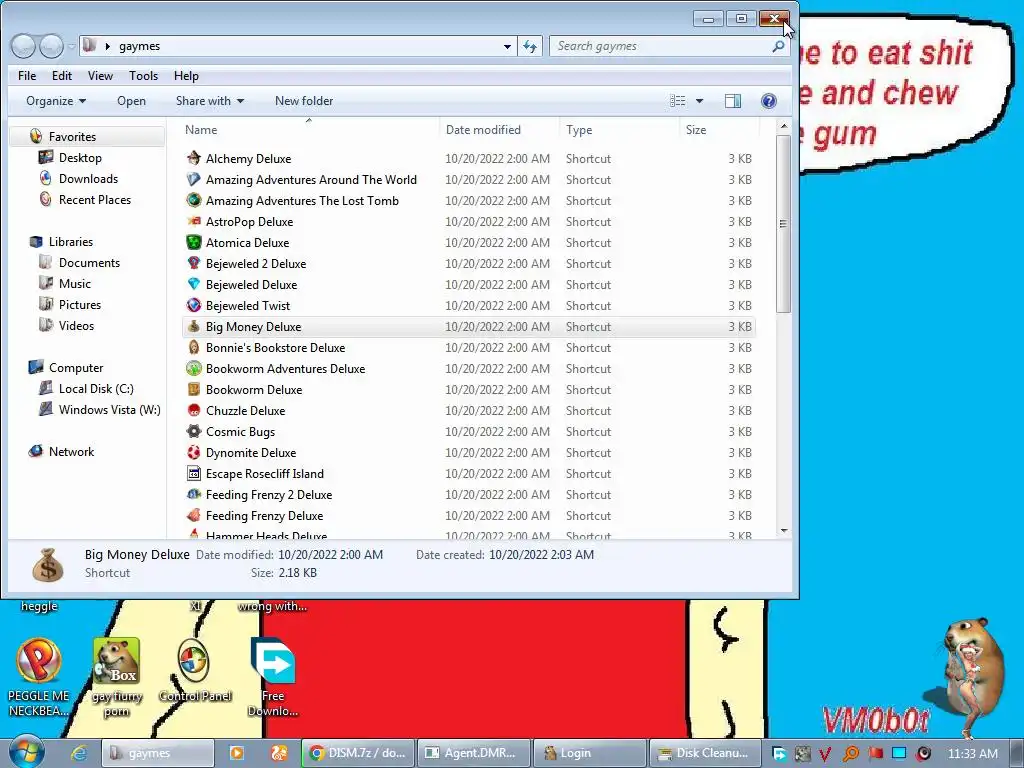
Task: Click the Open toolbar button
Action: pos(131,101)
